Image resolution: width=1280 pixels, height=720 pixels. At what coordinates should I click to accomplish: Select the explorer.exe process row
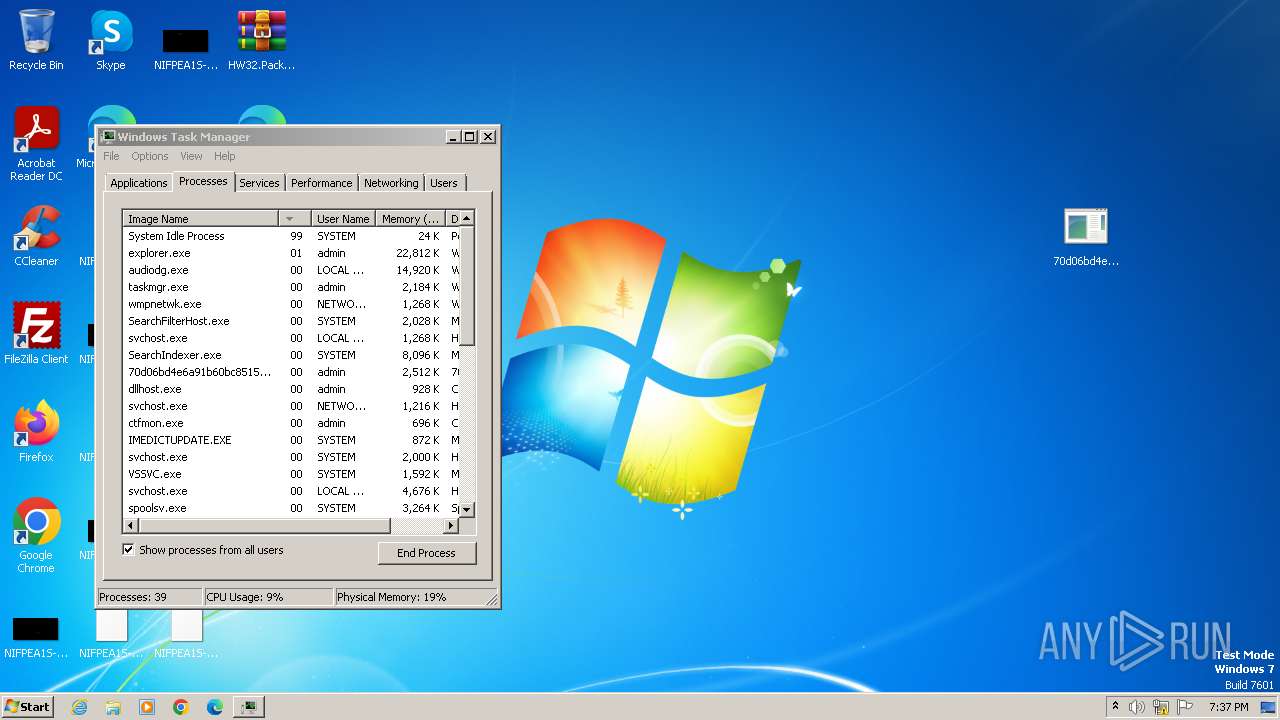tap(291, 253)
